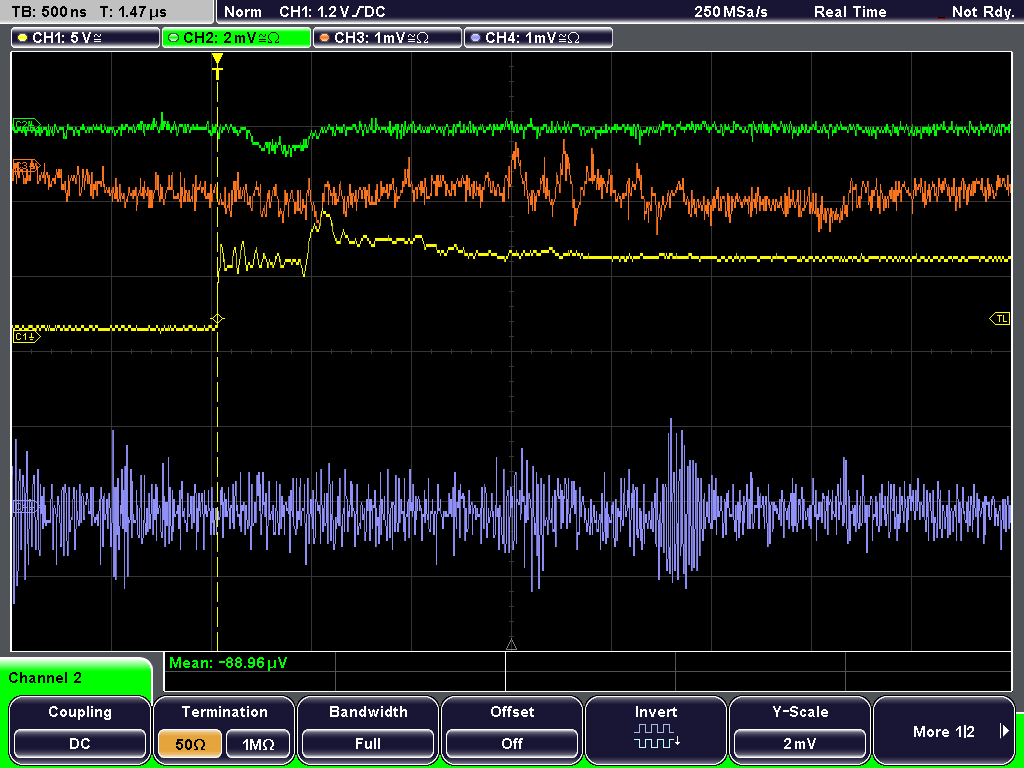Select the CH3: 1 mV channel tab
The height and width of the screenshot is (768, 1024).
(387, 38)
